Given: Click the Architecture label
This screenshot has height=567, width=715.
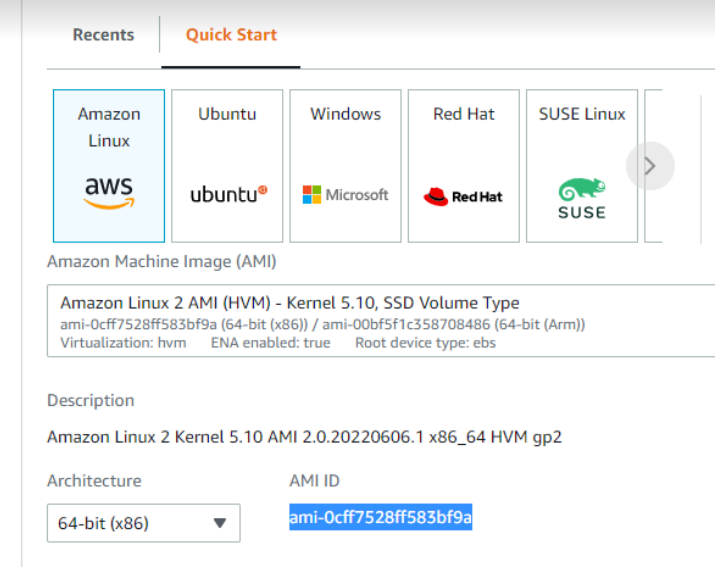Looking at the screenshot, I should 94,480.
